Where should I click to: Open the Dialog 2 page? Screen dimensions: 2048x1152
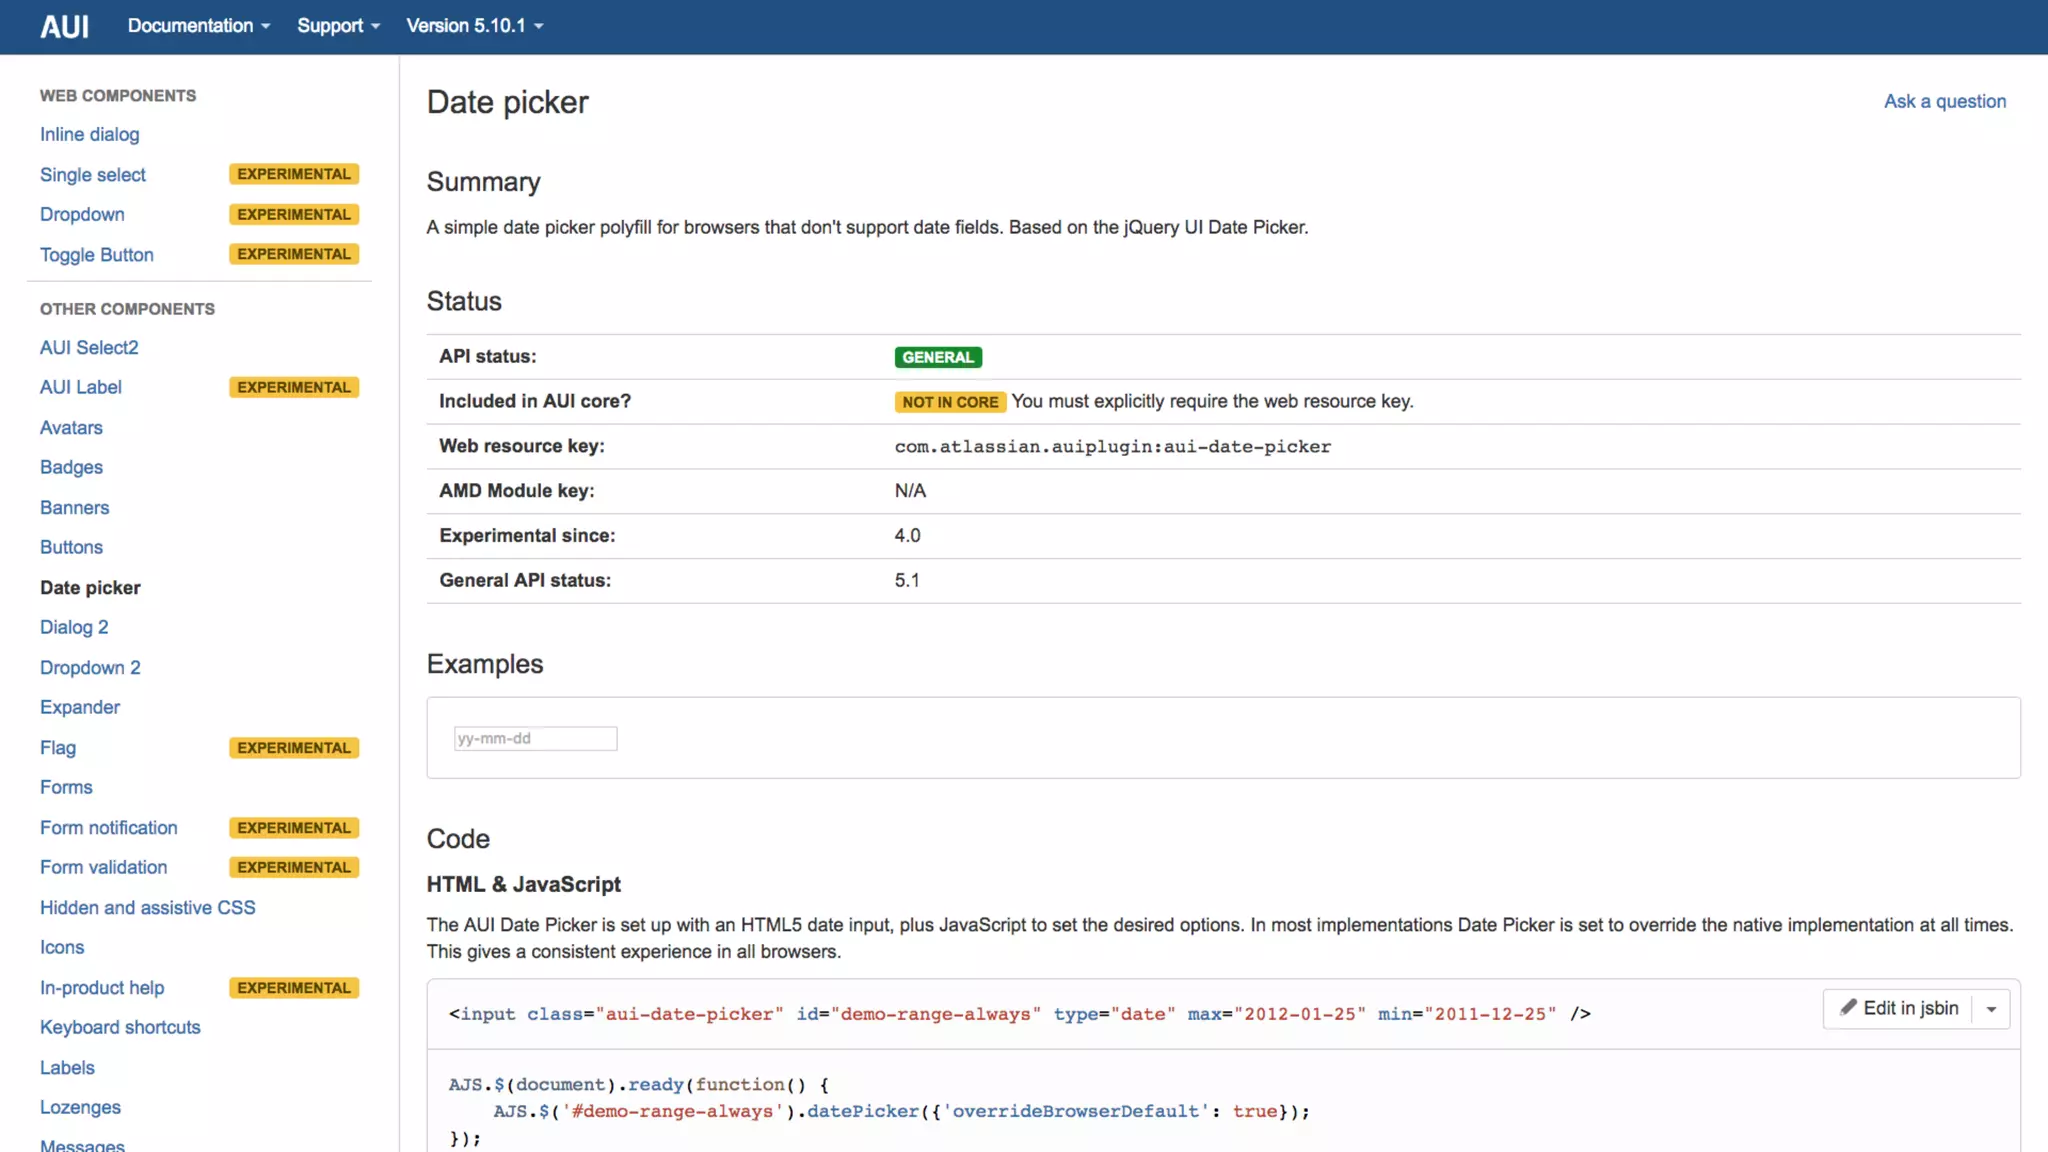click(74, 627)
